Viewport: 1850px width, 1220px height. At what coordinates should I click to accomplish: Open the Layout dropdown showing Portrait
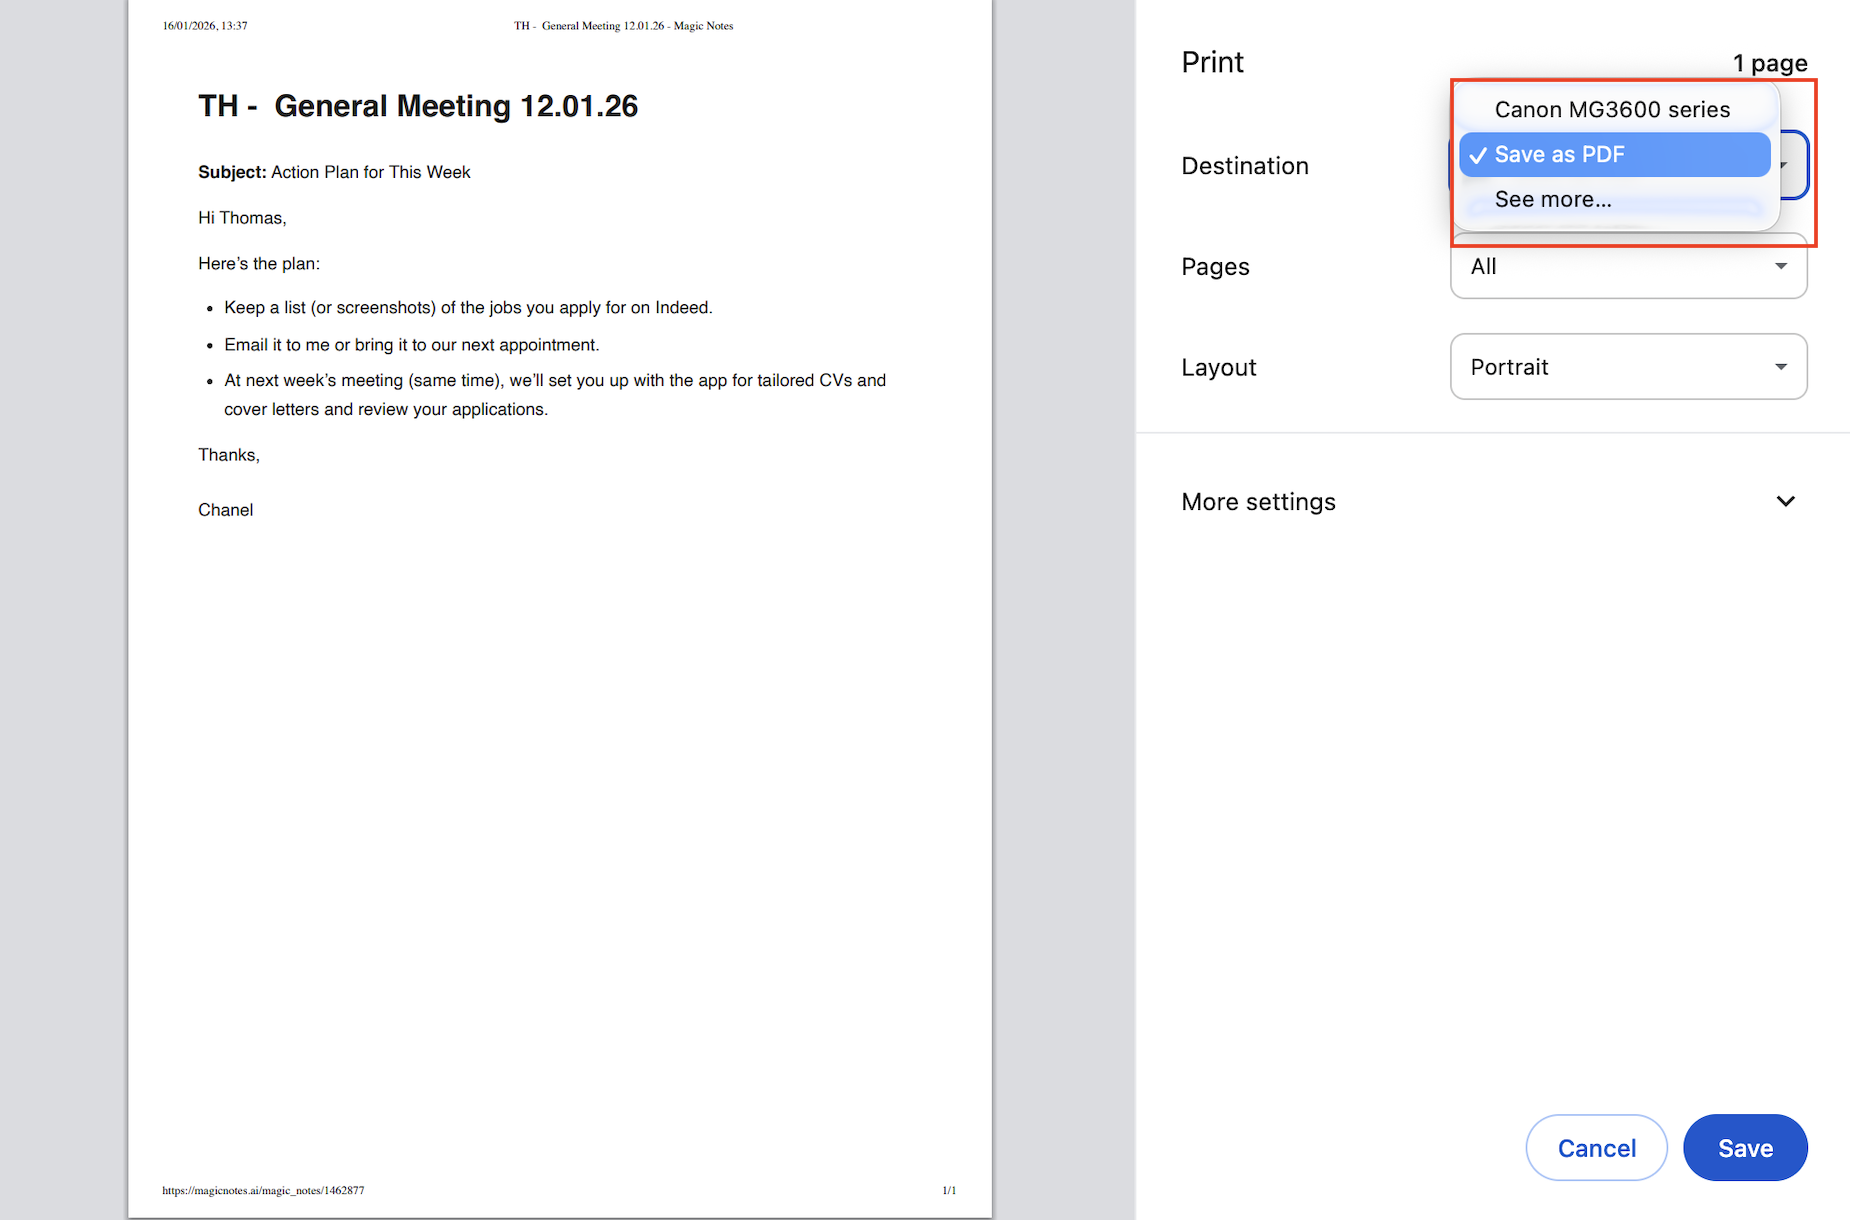[x=1627, y=367]
